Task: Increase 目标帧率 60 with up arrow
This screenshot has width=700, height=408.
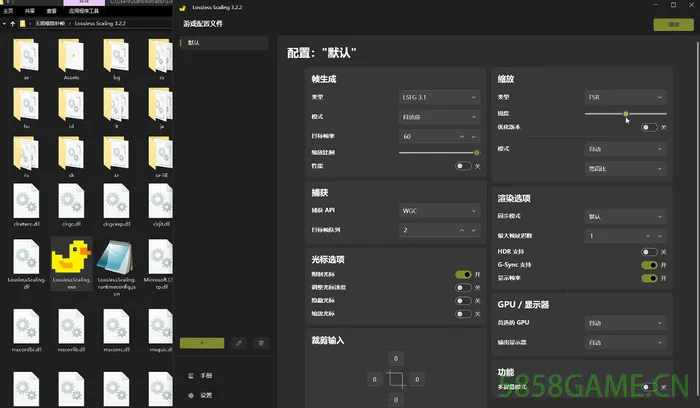Action: (462, 137)
